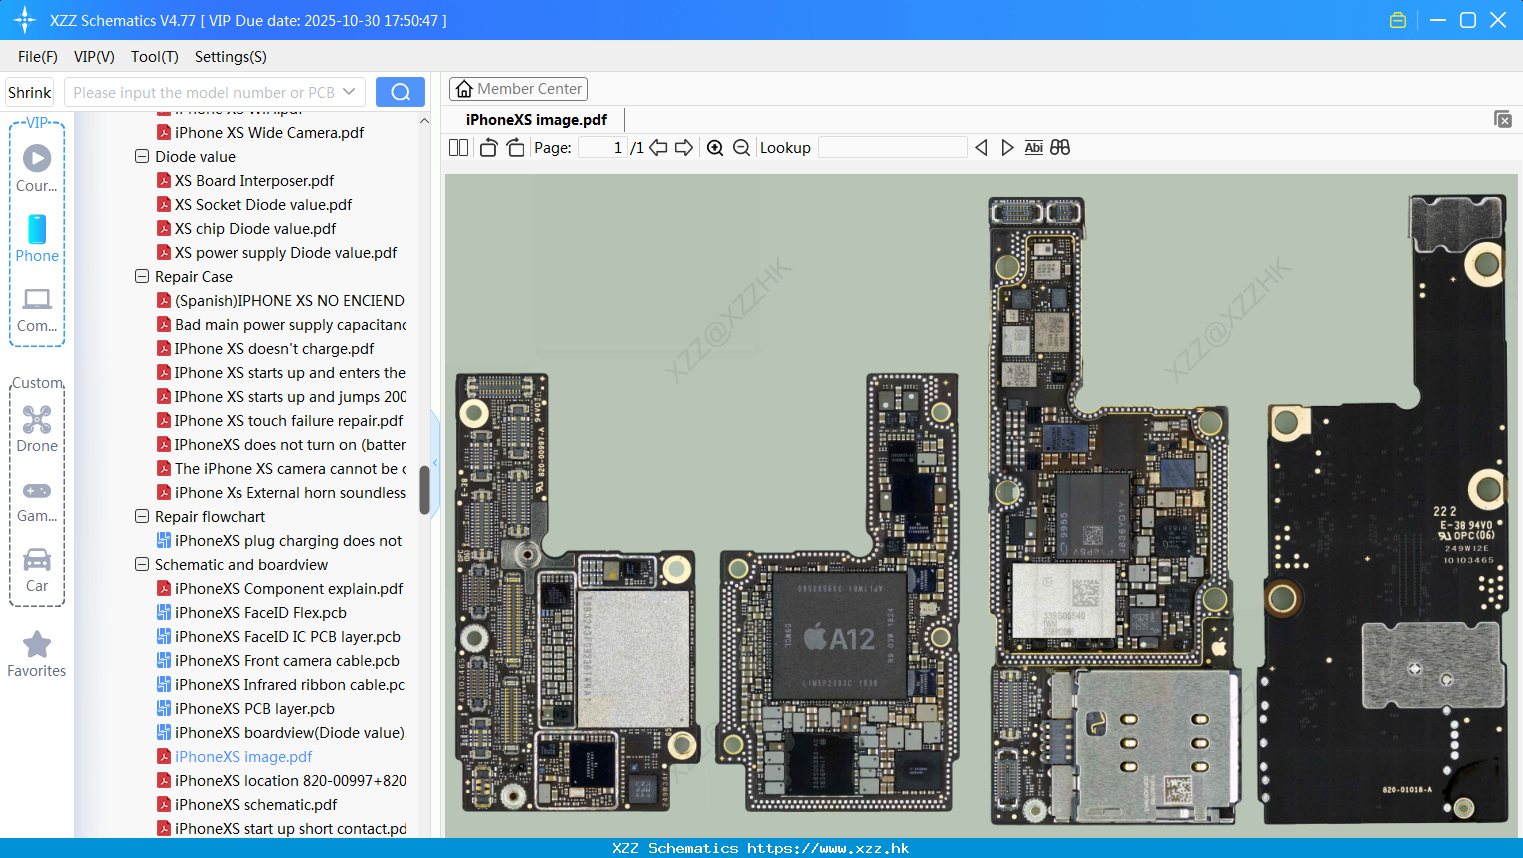Open iPhoneXS plug charging flowchart
This screenshot has width=1523, height=858.
[x=288, y=540]
